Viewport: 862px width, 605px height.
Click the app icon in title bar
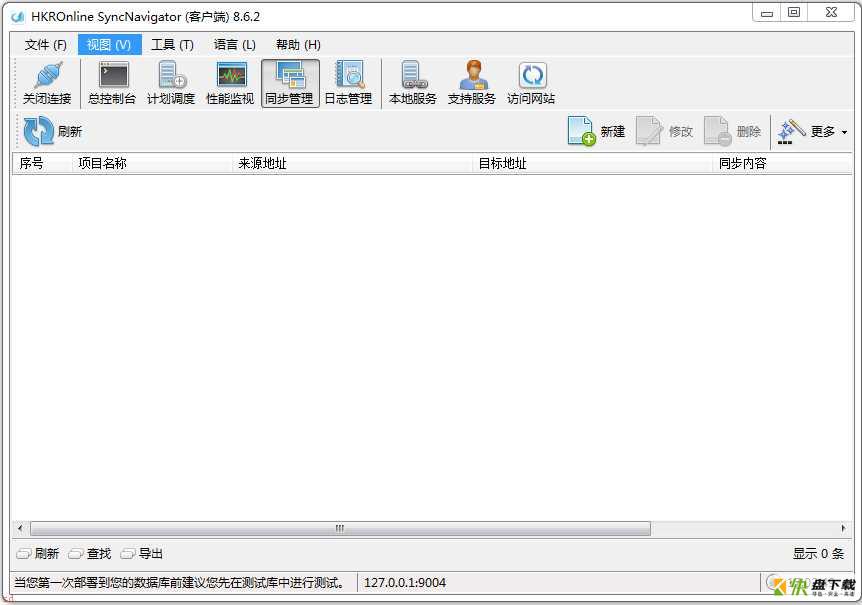tap(18, 16)
